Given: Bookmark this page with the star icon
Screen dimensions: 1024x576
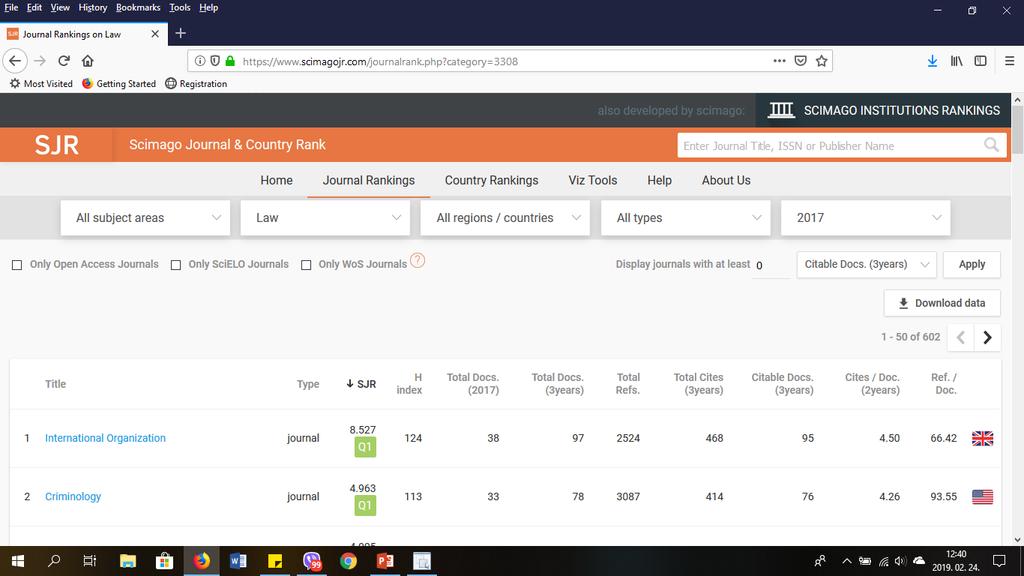Looking at the screenshot, I should tap(822, 61).
